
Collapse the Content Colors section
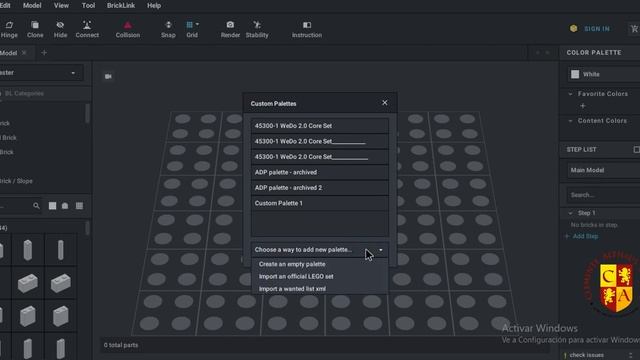tap(571, 121)
